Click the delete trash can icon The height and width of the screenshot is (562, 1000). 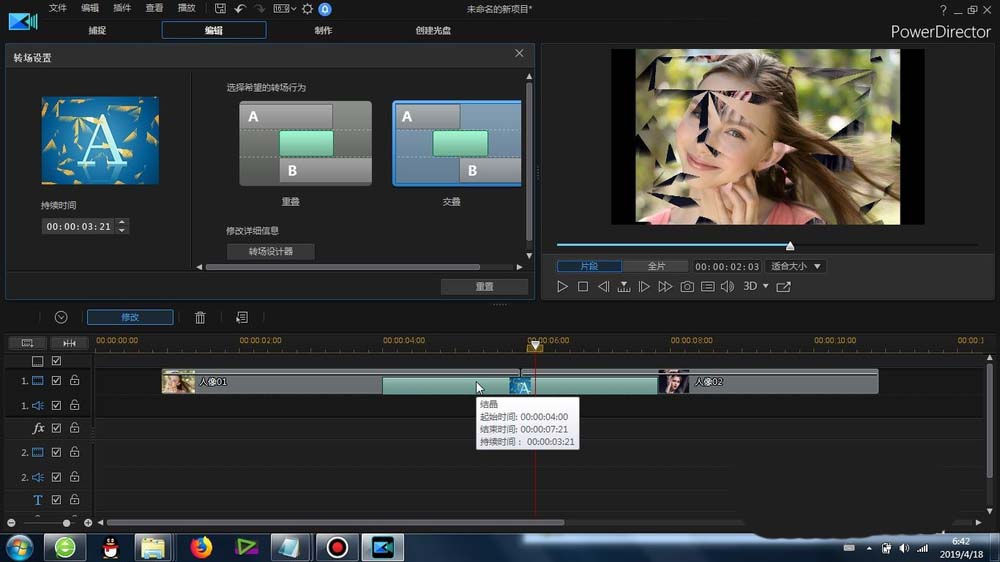coord(200,317)
